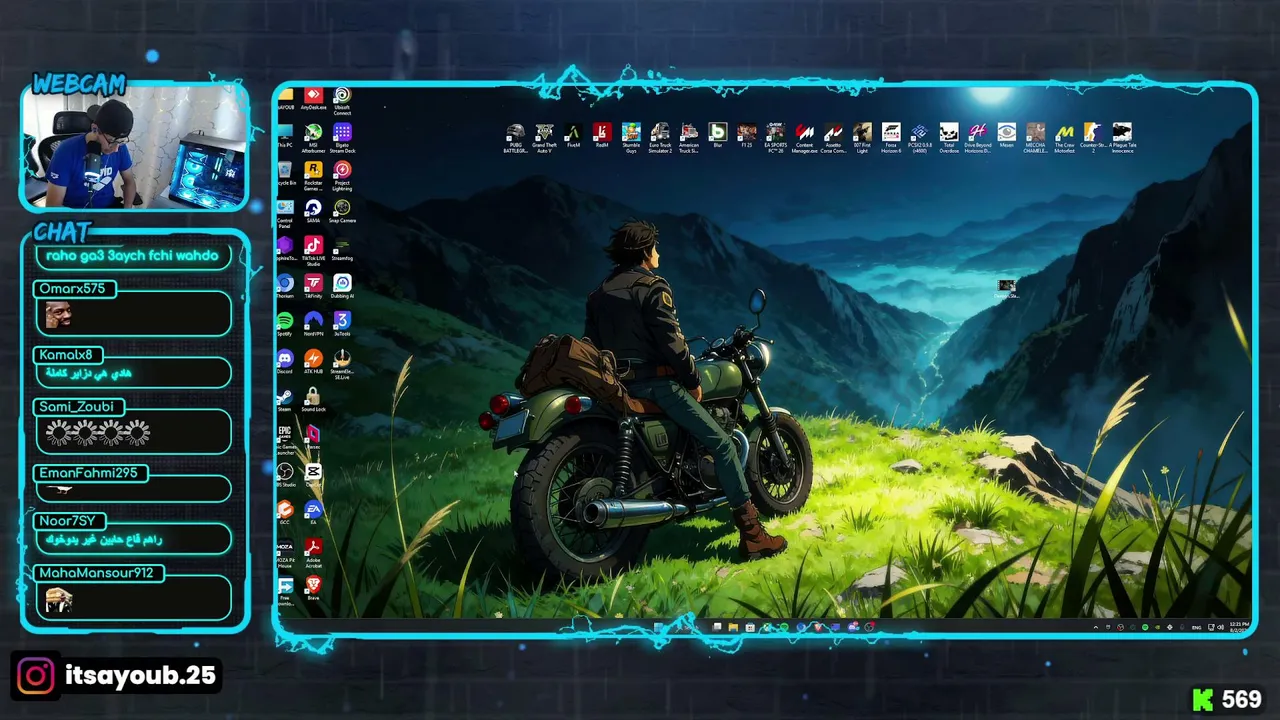
Task: Select the Streamfog desktop icon
Action: click(x=342, y=249)
